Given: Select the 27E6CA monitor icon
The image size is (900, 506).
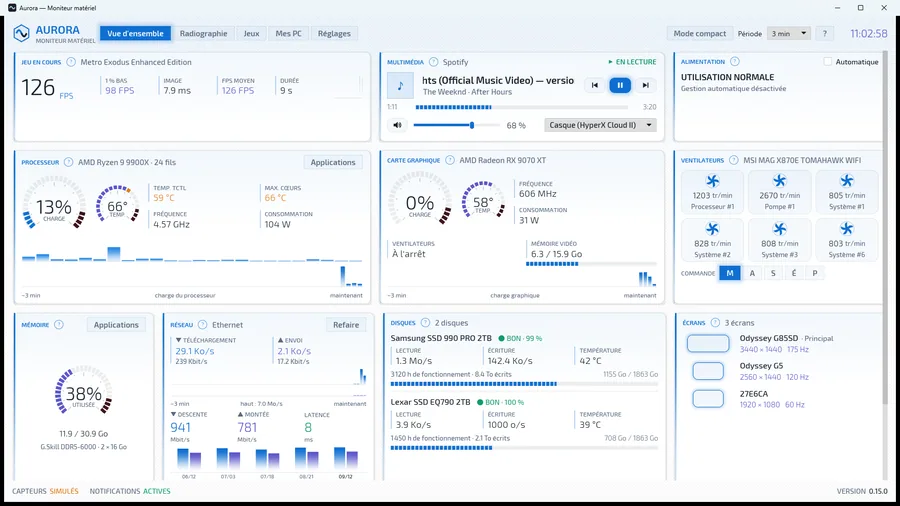Looking at the screenshot, I should 708,399.
